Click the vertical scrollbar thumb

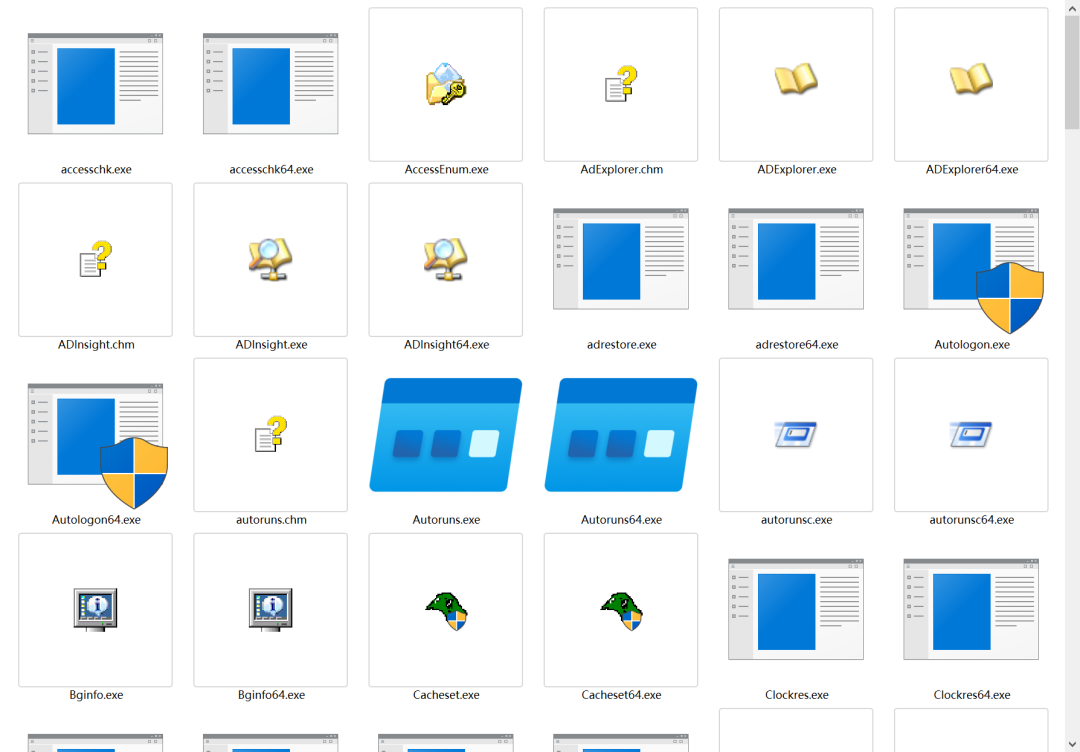coord(1071,70)
